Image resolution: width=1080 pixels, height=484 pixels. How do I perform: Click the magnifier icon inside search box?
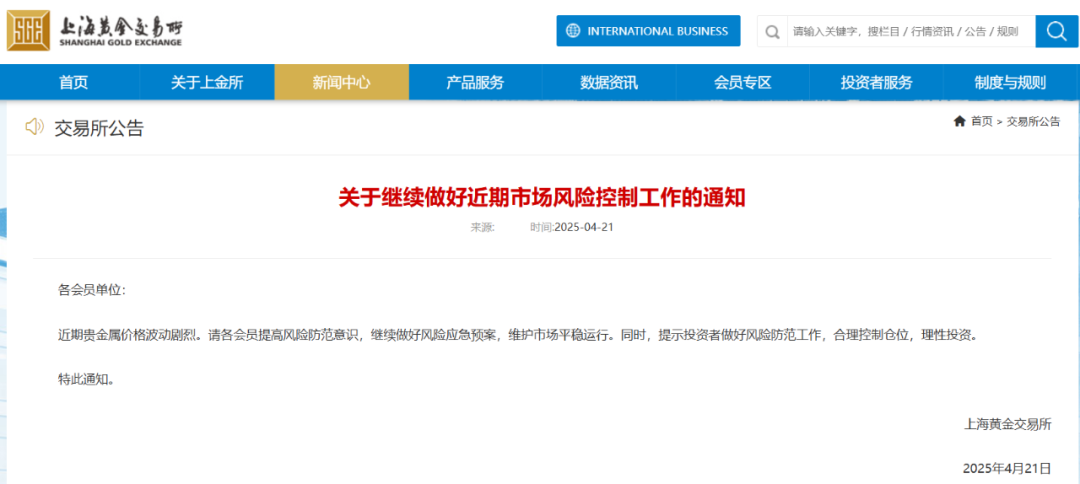point(772,32)
